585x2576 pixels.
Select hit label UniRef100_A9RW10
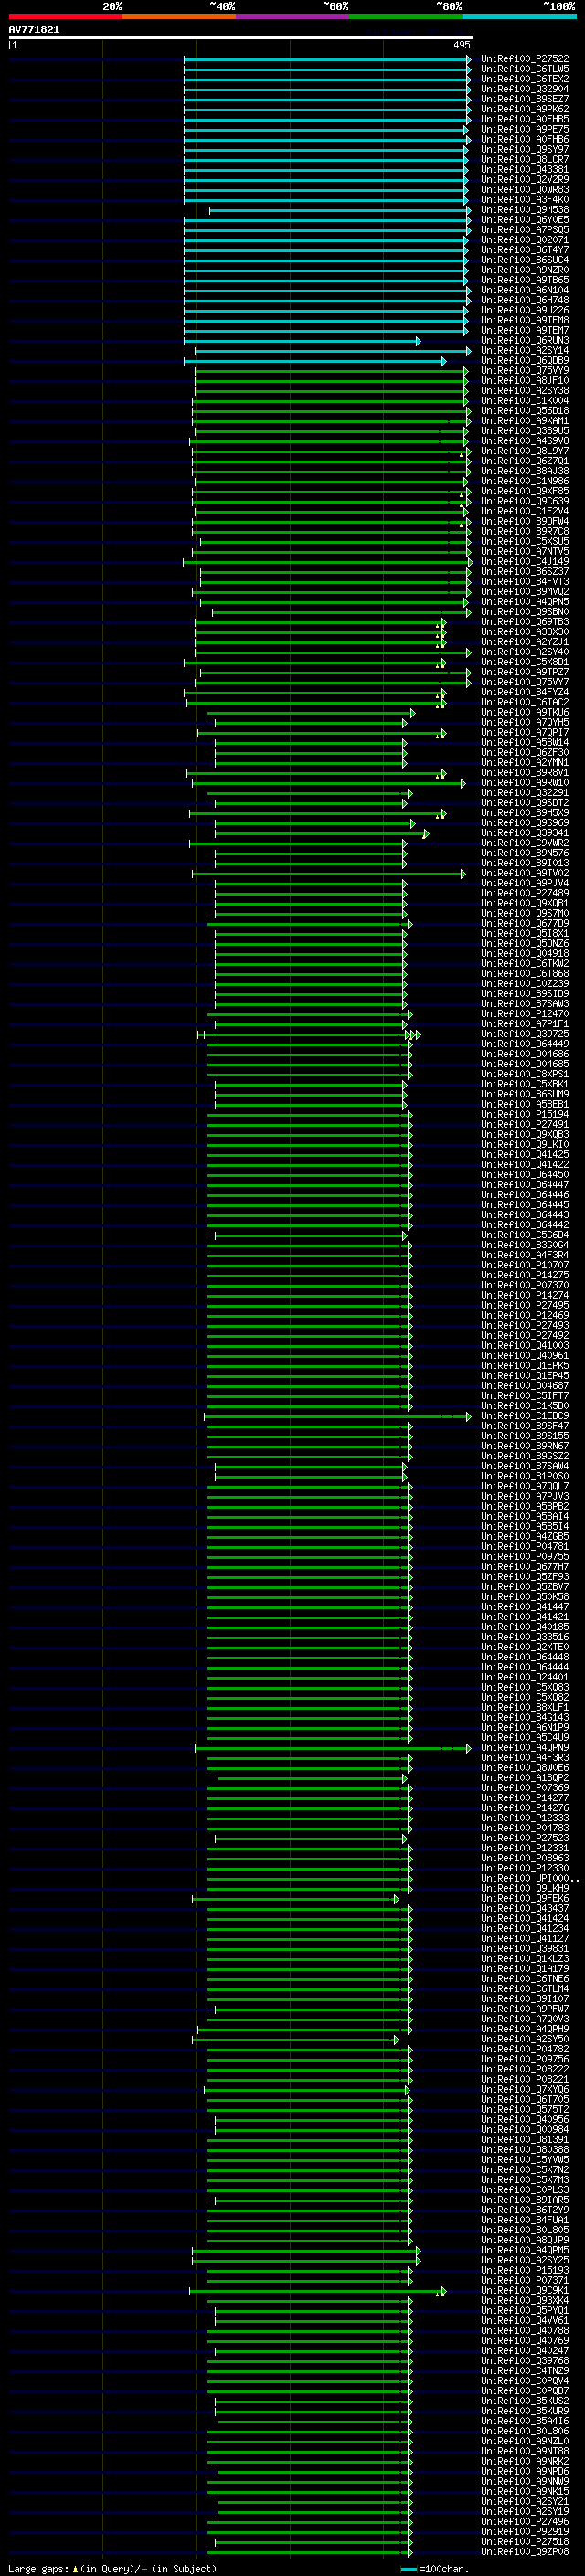524,782
